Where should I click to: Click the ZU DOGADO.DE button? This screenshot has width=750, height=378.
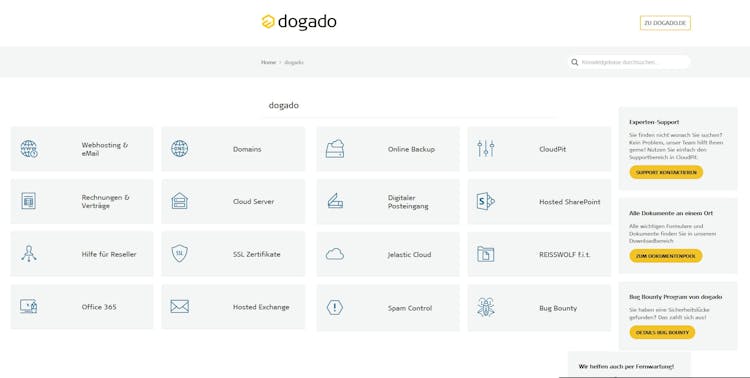click(x=665, y=23)
